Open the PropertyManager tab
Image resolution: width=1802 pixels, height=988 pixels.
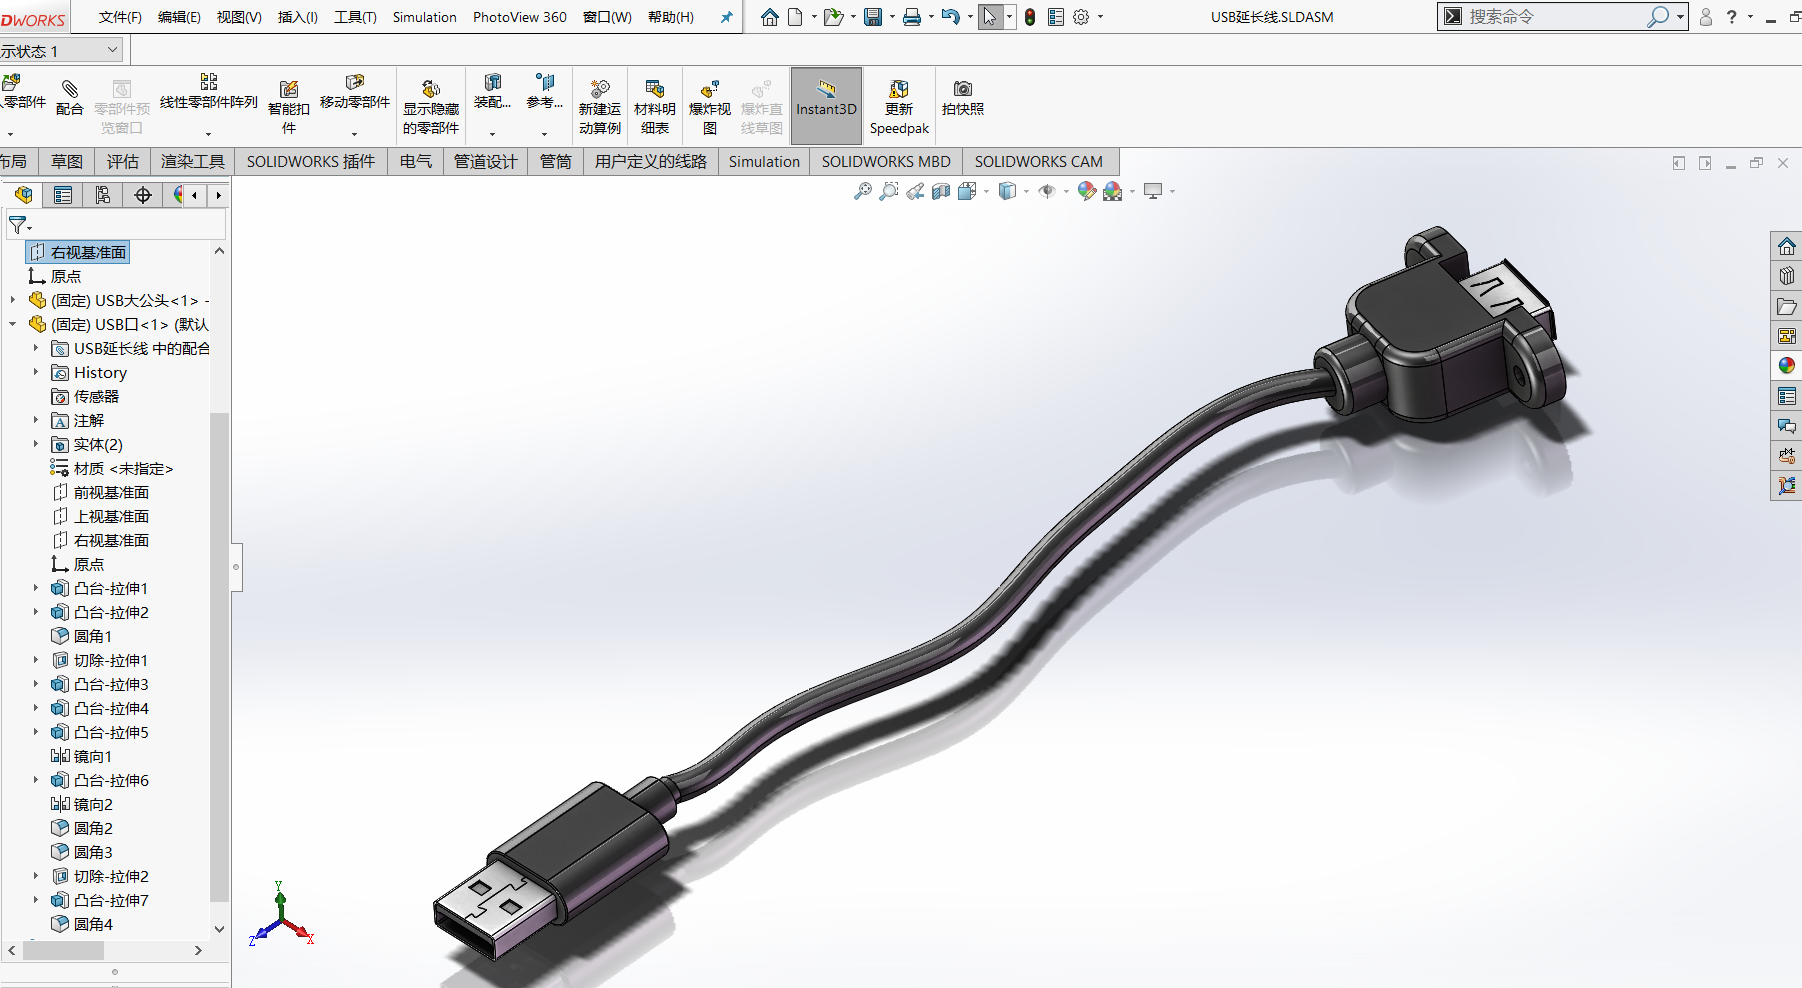coord(63,195)
